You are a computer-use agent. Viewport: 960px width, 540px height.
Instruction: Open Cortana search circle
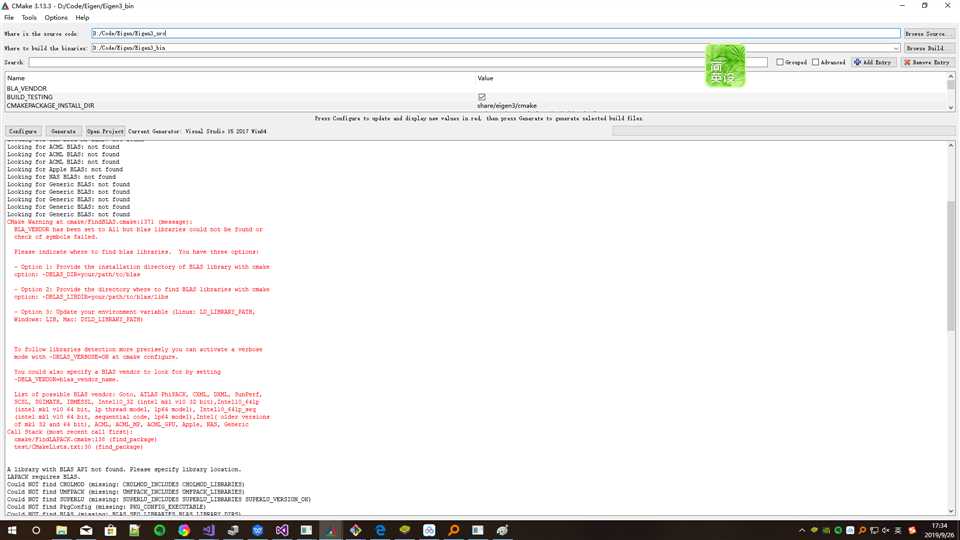point(36,530)
